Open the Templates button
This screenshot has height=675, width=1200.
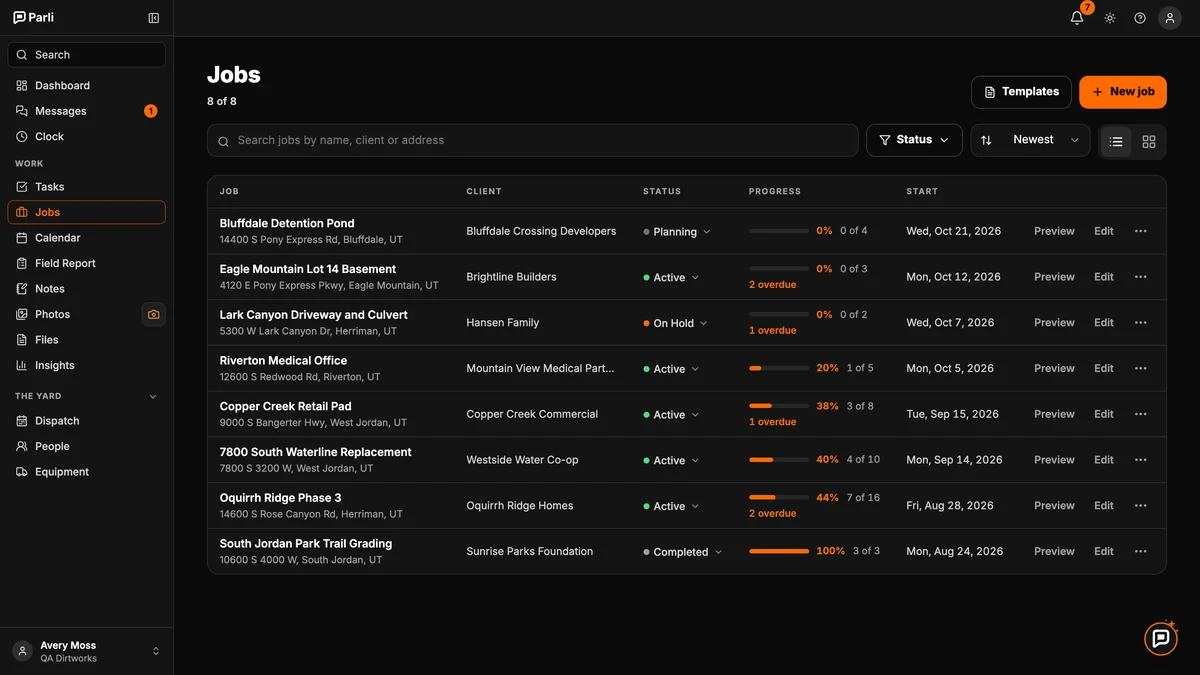tap(1021, 92)
